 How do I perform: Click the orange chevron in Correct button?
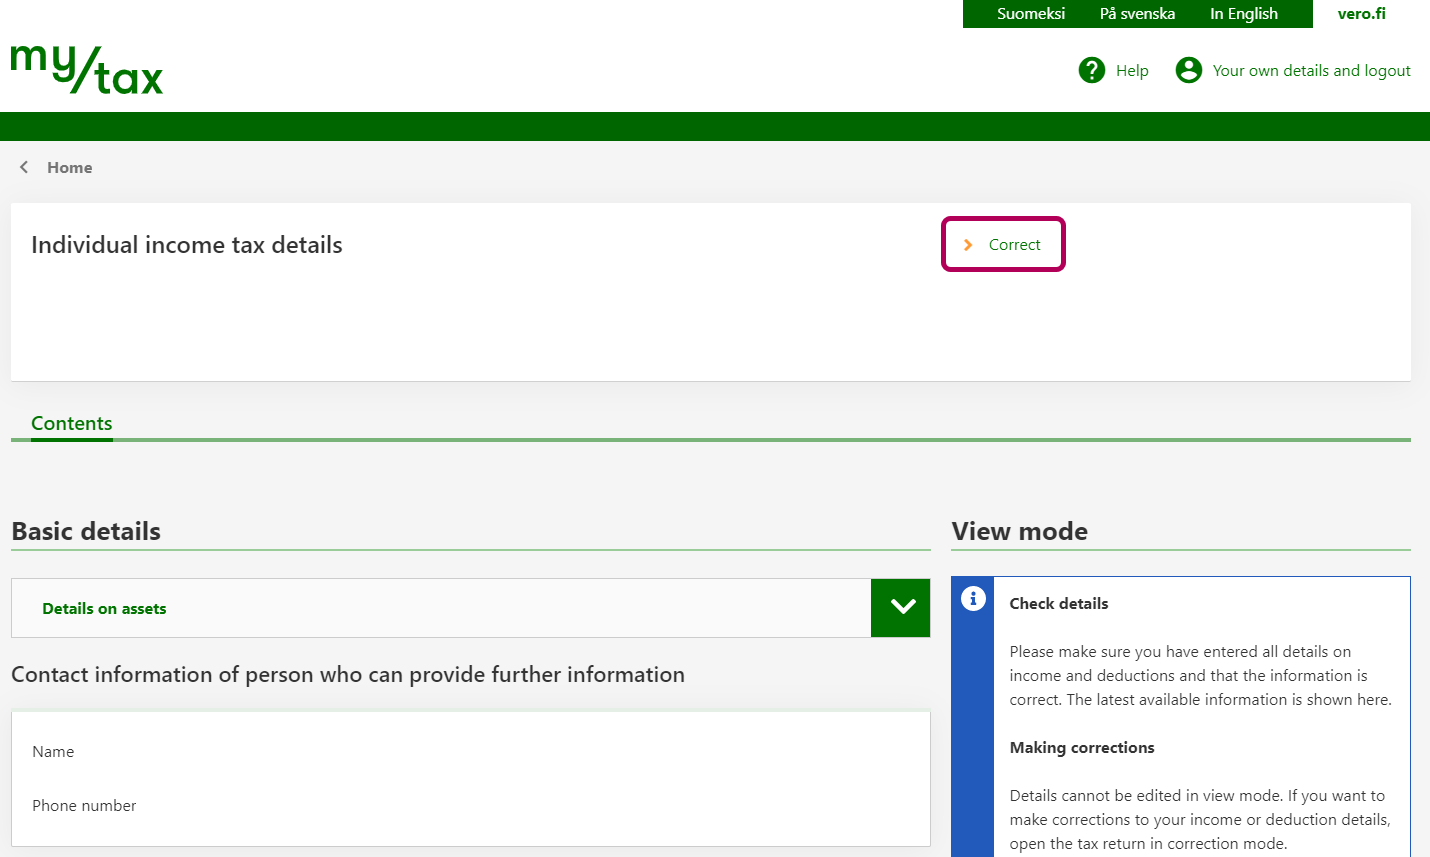click(968, 245)
